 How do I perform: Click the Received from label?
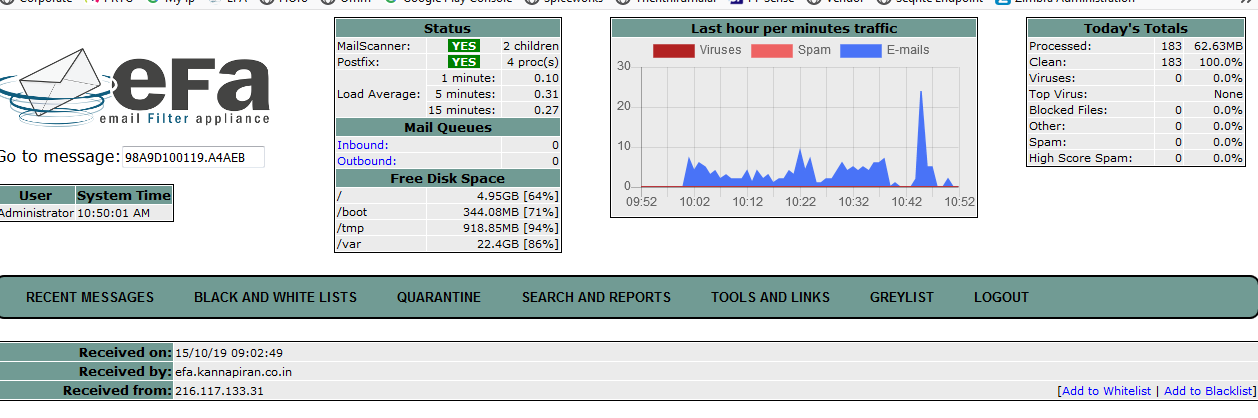pyautogui.click(x=117, y=391)
